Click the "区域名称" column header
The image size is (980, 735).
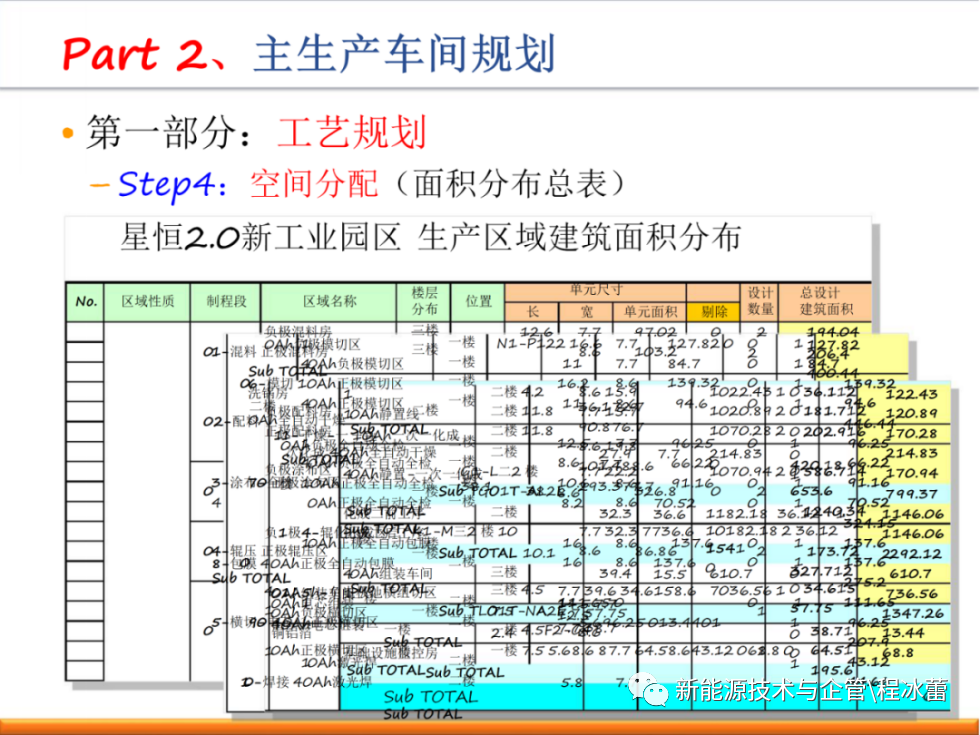coord(329,302)
